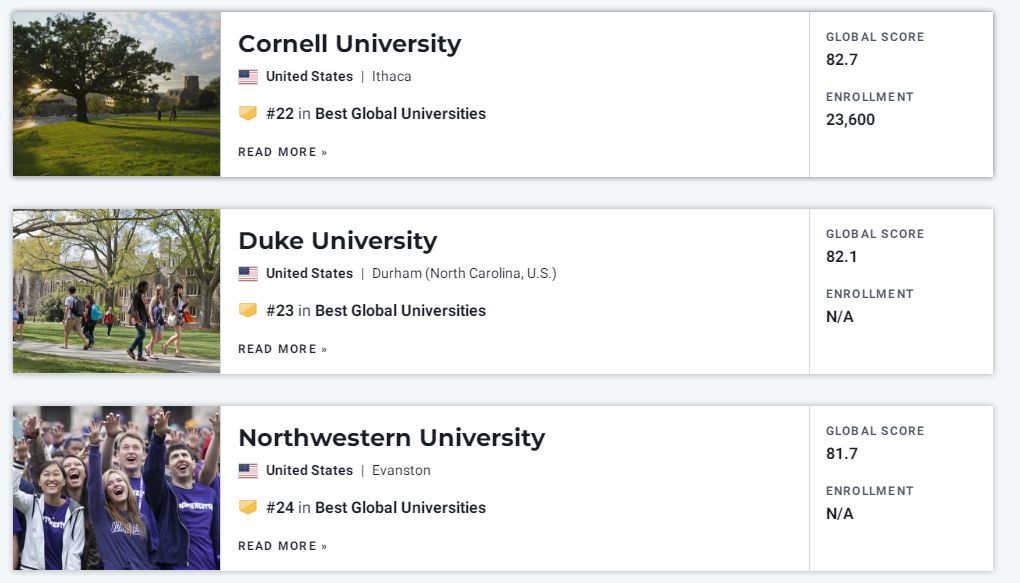This screenshot has height=583, width=1020.
Task: Click Cornell's global score 82.7
Action: (x=842, y=60)
